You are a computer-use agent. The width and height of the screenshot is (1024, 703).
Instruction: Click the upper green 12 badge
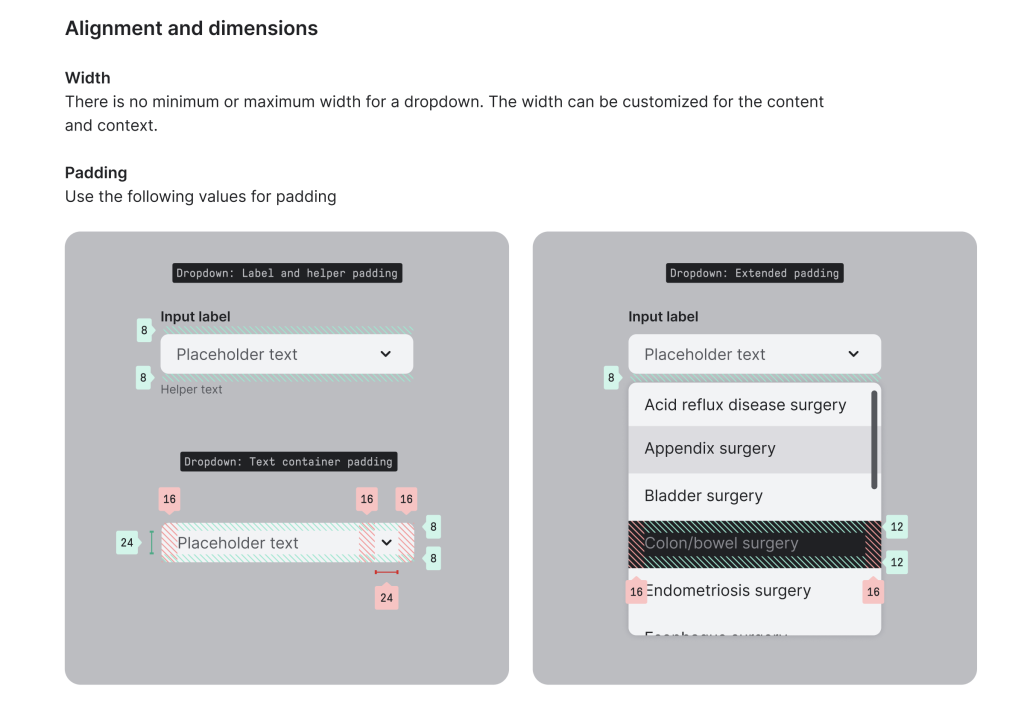click(896, 527)
